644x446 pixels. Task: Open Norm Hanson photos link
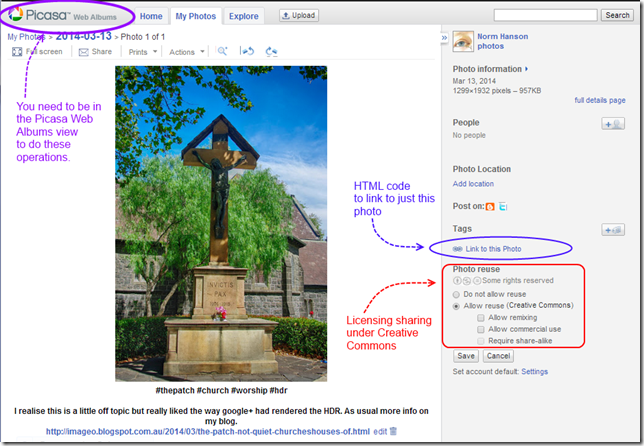pyautogui.click(x=502, y=41)
